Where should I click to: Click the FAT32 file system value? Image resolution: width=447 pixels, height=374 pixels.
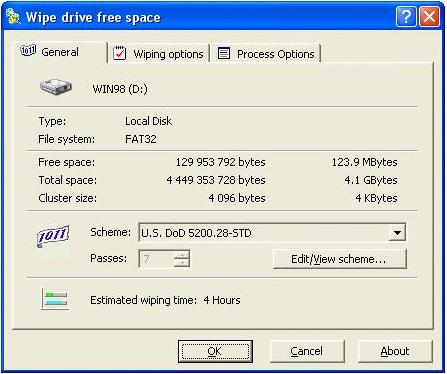click(x=141, y=139)
